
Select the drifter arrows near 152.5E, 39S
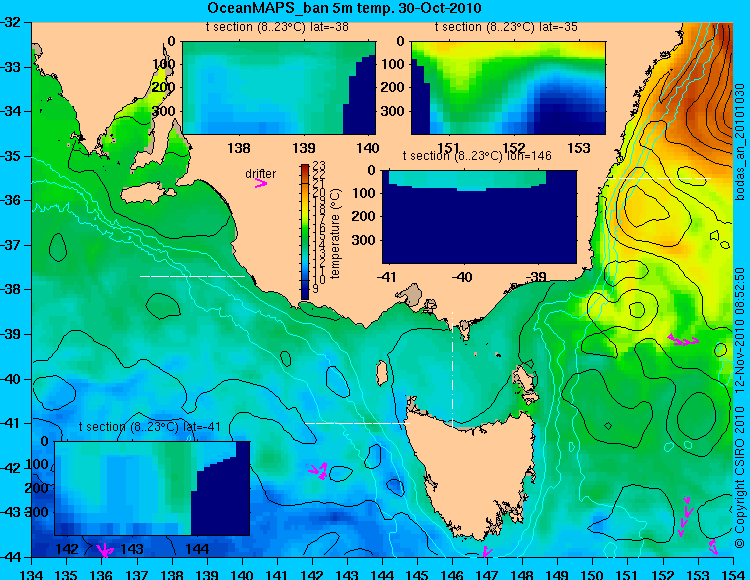[x=683, y=340]
